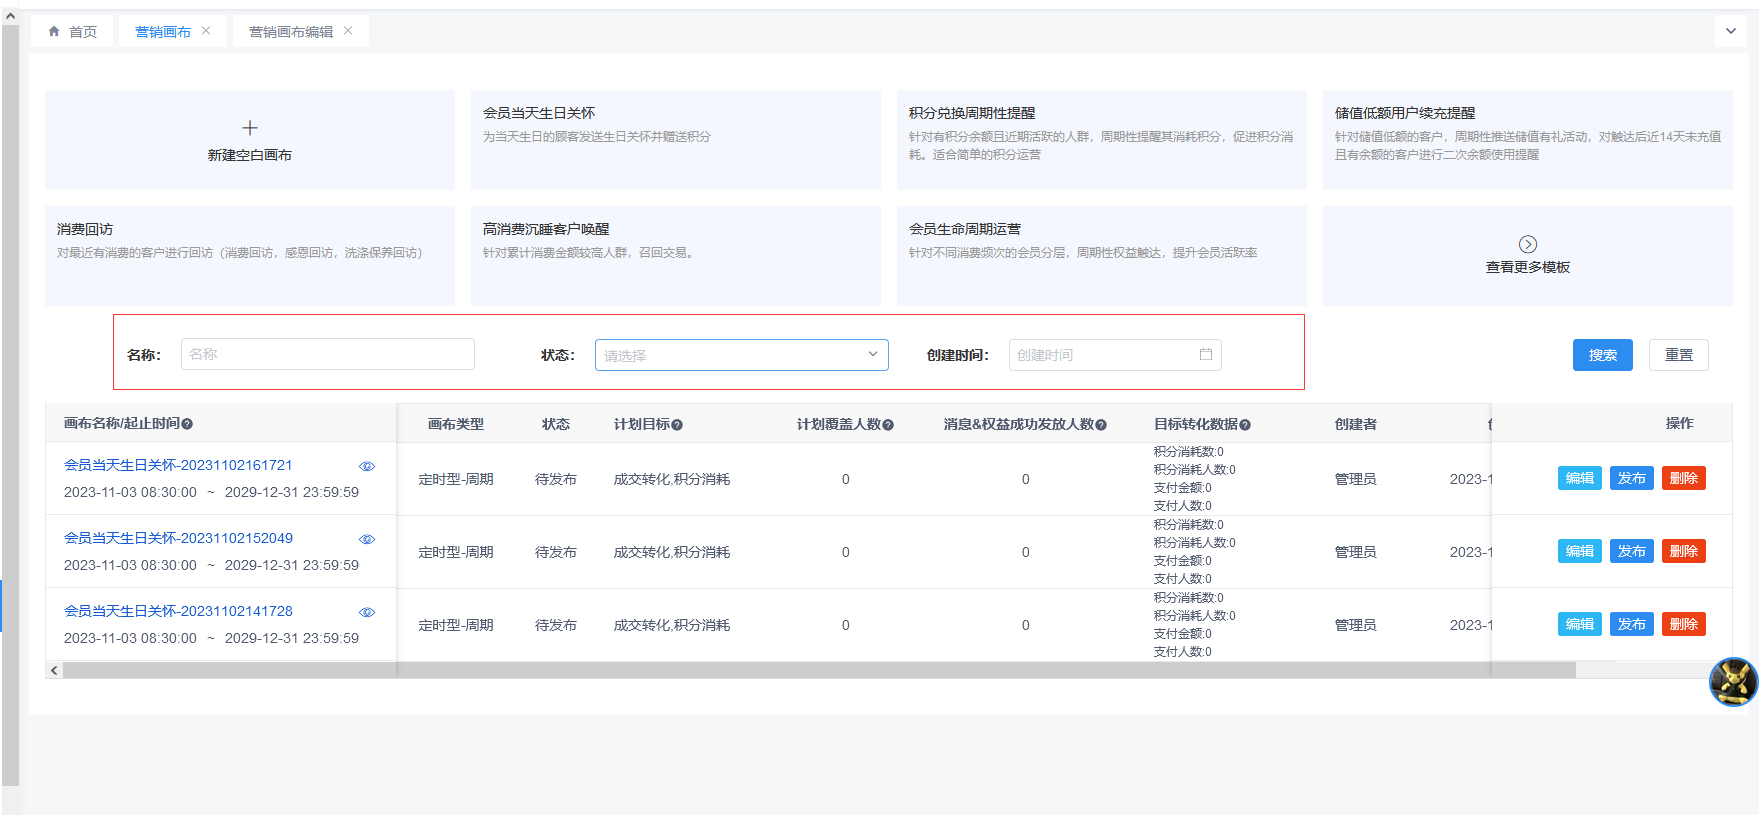Click 发布 for canvas 20231102161721

(x=1632, y=478)
